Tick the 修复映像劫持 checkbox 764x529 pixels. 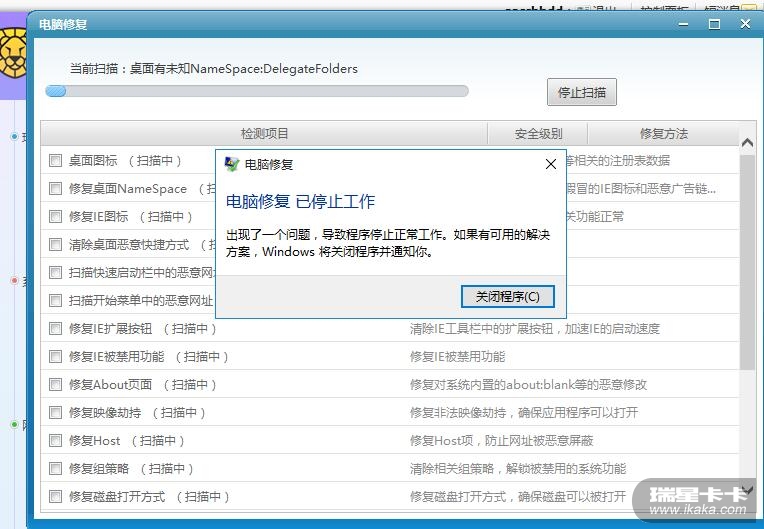(56, 413)
